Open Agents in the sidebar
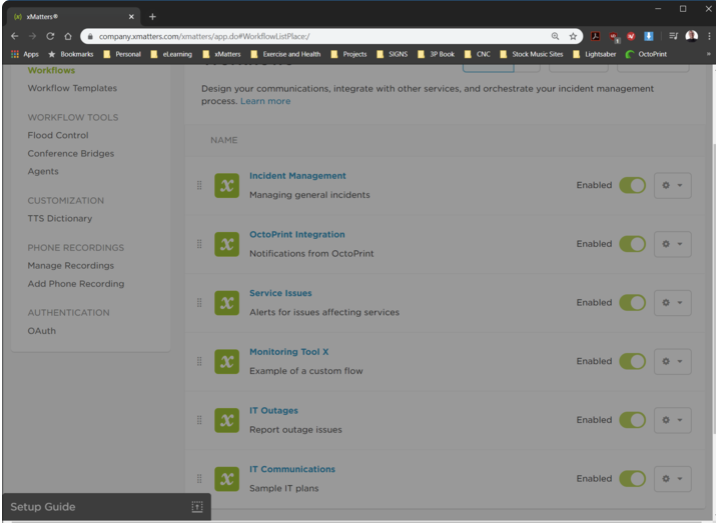This screenshot has height=523, width=716. [43, 171]
